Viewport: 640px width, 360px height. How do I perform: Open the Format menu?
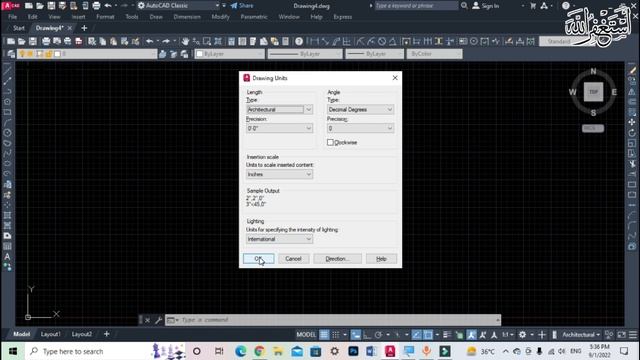105,17
